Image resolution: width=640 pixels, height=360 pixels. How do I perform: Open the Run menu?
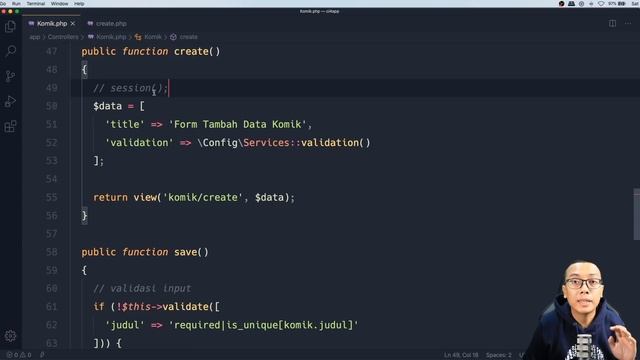click(16, 4)
